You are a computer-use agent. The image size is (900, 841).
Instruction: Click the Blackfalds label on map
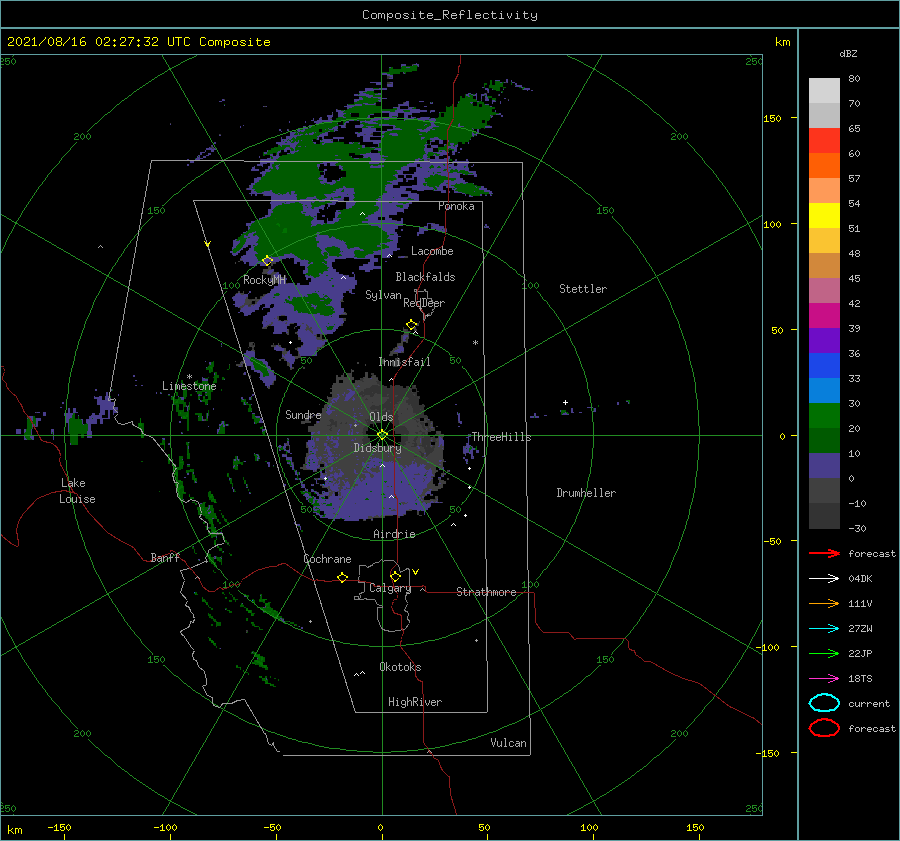(425, 277)
